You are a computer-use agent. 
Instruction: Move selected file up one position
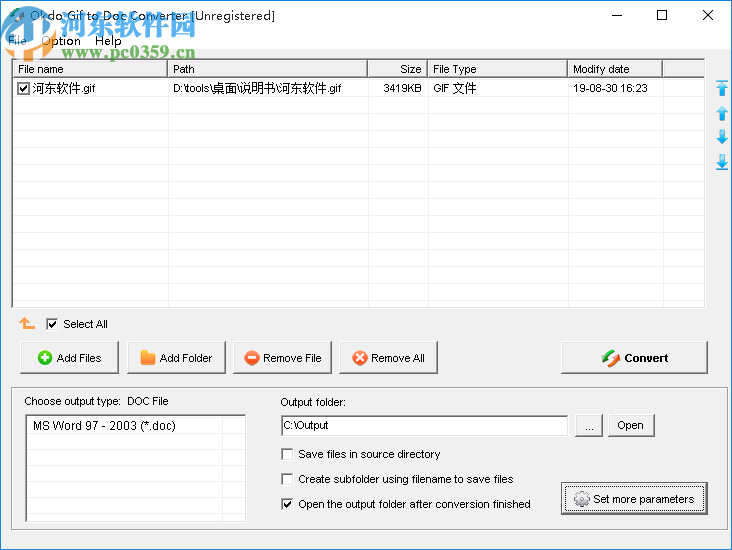coord(721,113)
